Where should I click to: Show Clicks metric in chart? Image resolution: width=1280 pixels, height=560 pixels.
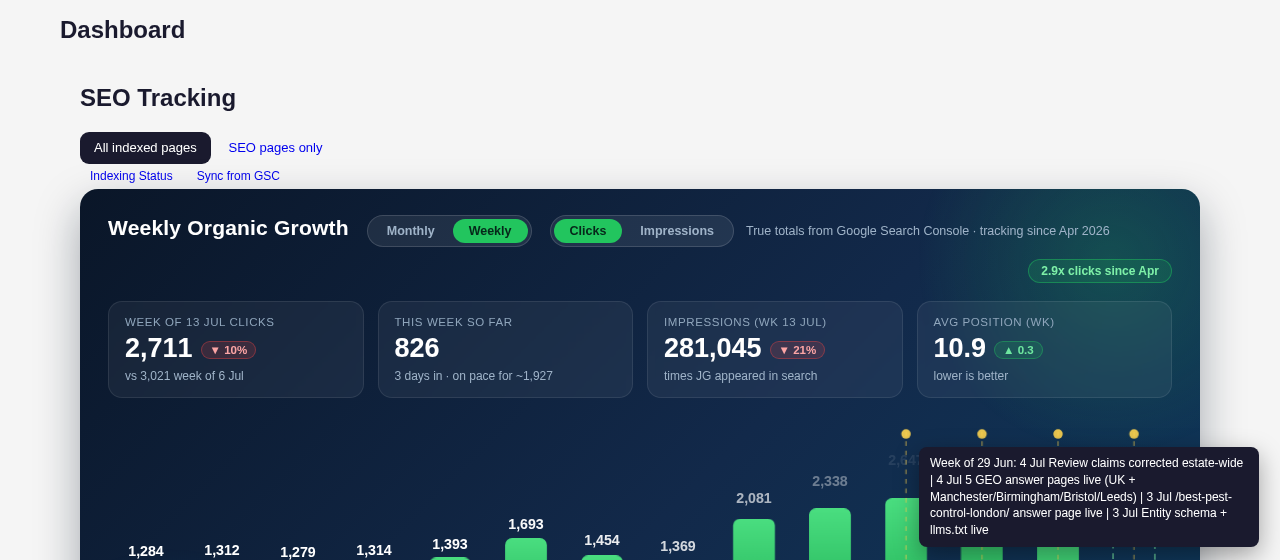[588, 231]
